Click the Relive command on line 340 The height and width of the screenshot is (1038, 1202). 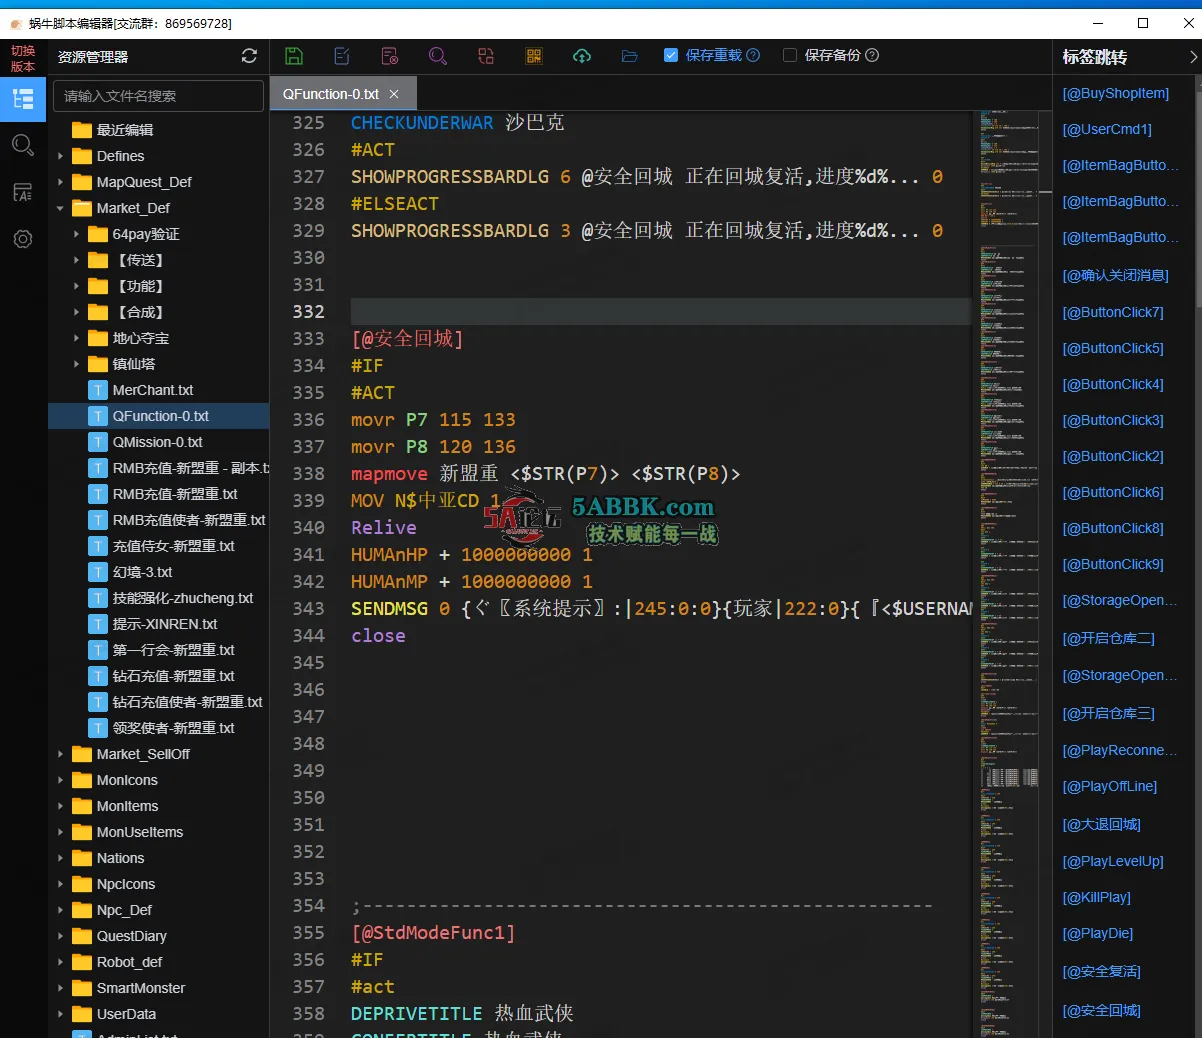click(x=384, y=528)
